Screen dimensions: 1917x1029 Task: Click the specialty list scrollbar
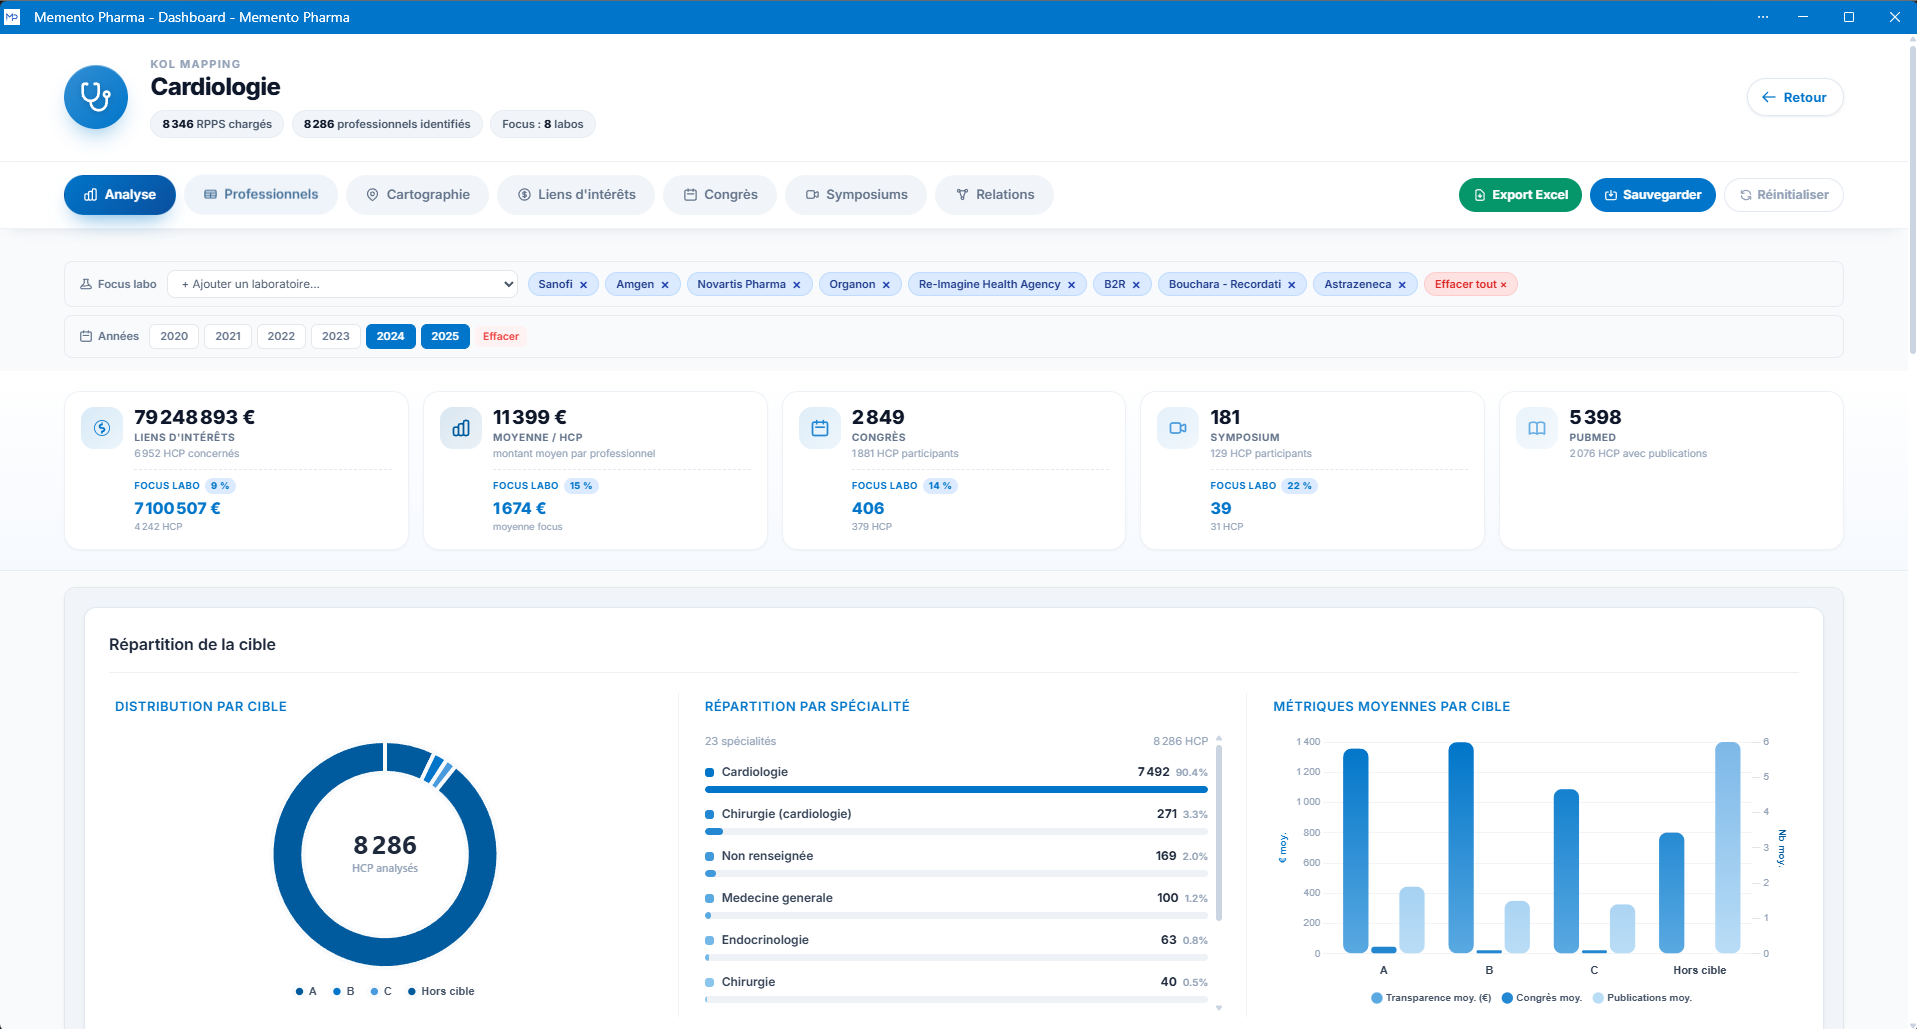pos(1219,832)
